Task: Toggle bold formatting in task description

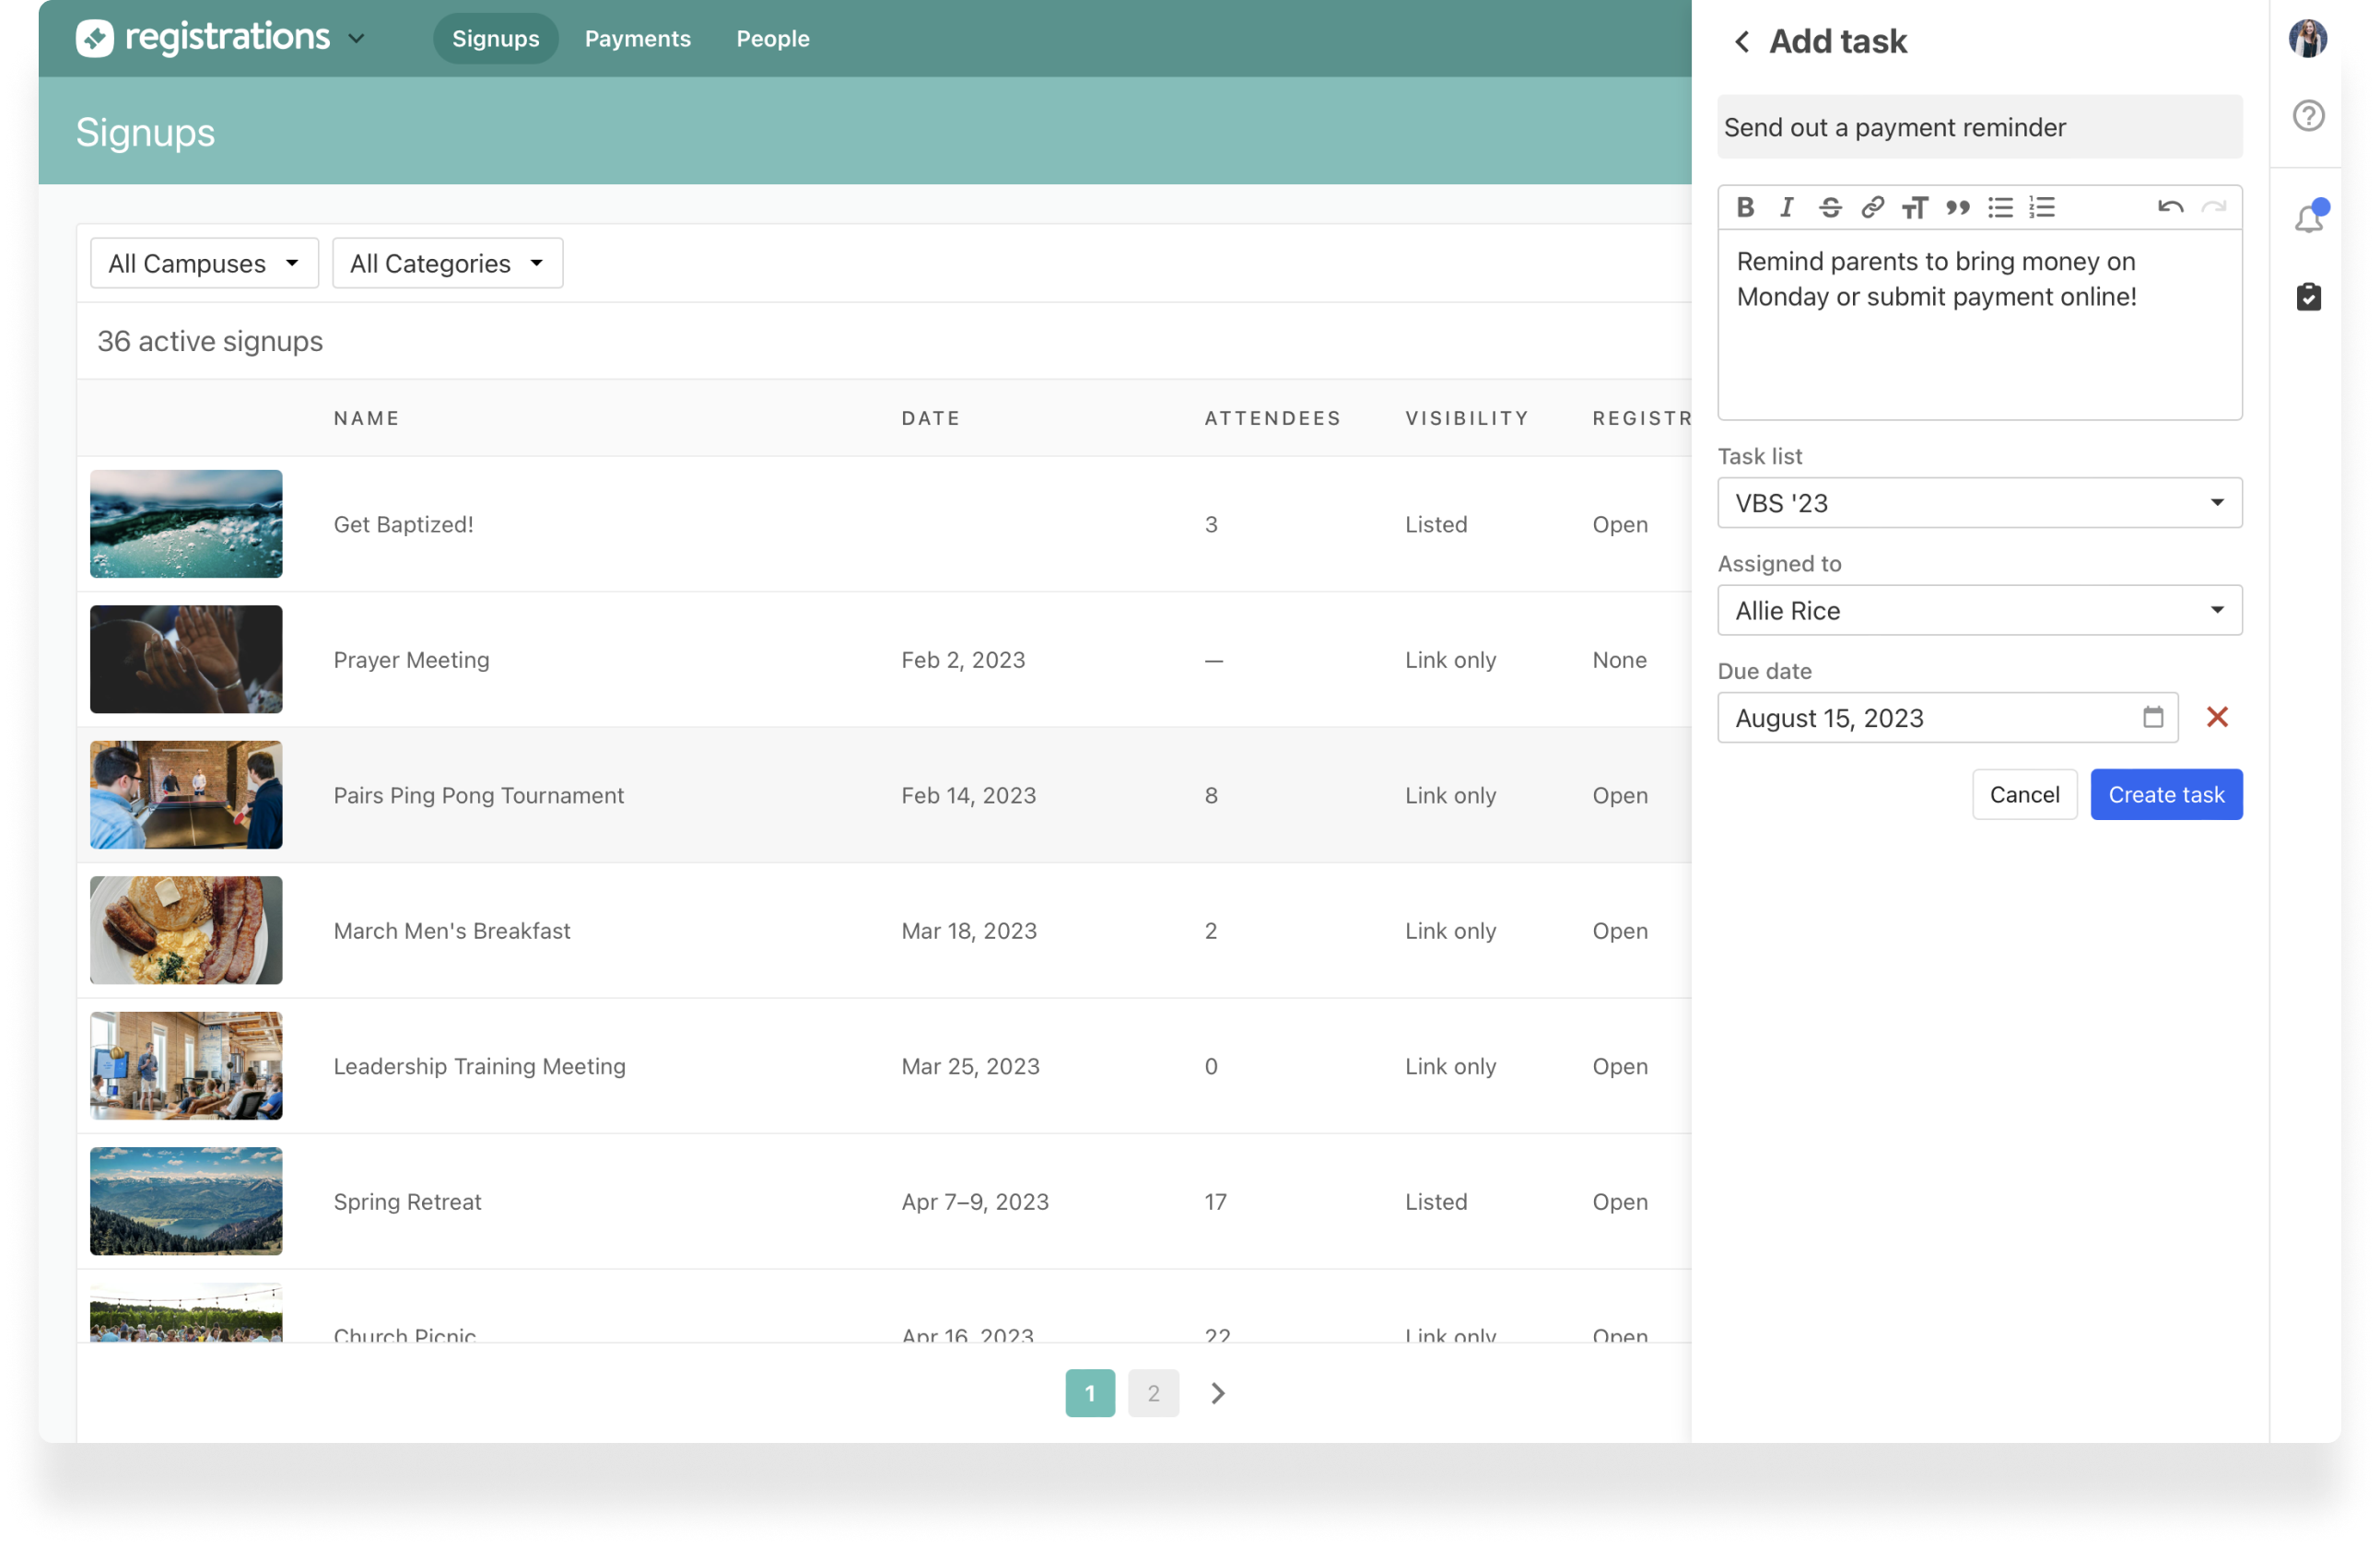Action: (1745, 207)
